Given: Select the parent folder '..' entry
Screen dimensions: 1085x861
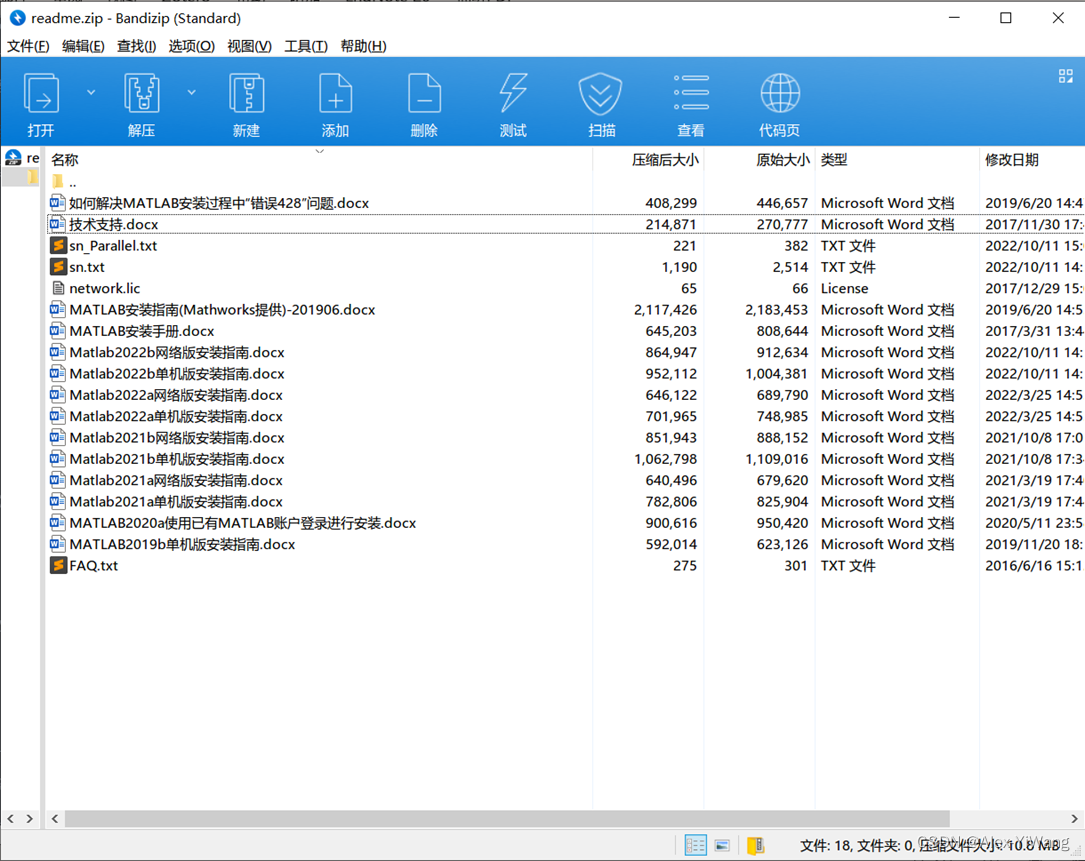Looking at the screenshot, I should coord(64,183).
